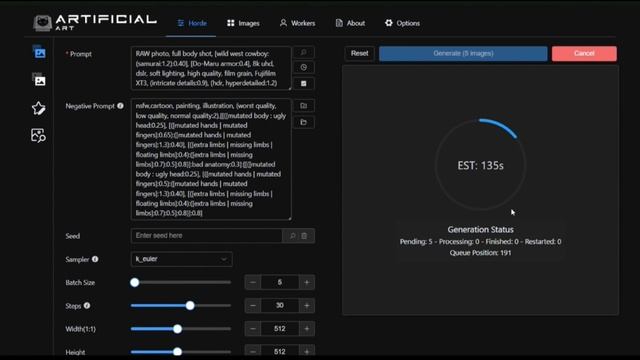Select the star with pencil sidebar icon
Image resolution: width=640 pixels, height=360 pixels.
point(38,108)
